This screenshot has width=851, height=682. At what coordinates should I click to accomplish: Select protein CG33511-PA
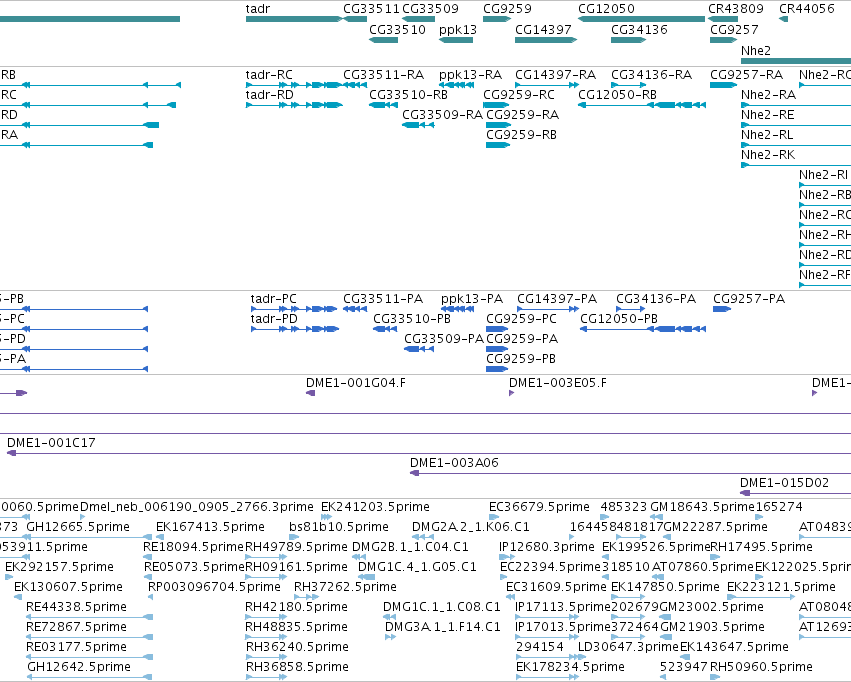(355, 309)
